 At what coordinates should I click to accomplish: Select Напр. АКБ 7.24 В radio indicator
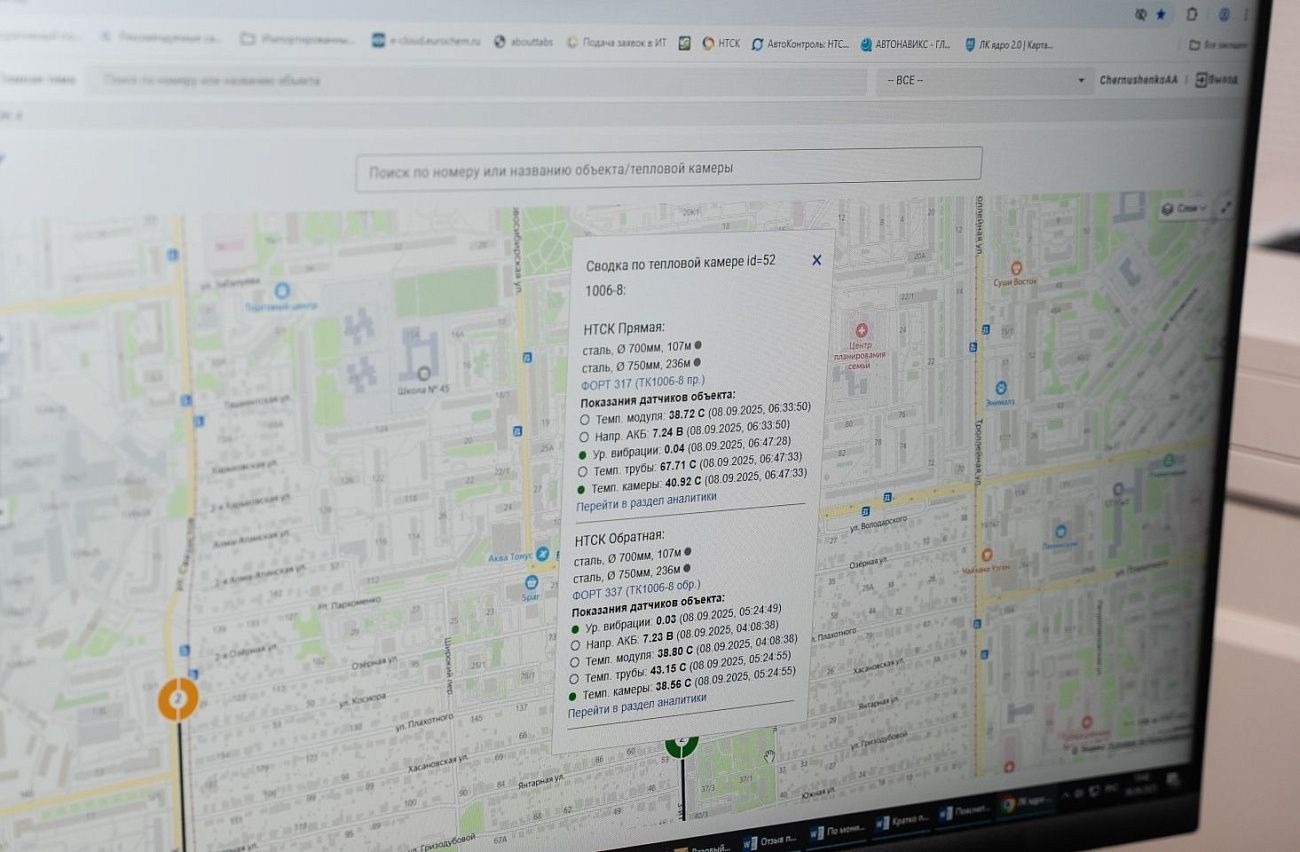[585, 437]
